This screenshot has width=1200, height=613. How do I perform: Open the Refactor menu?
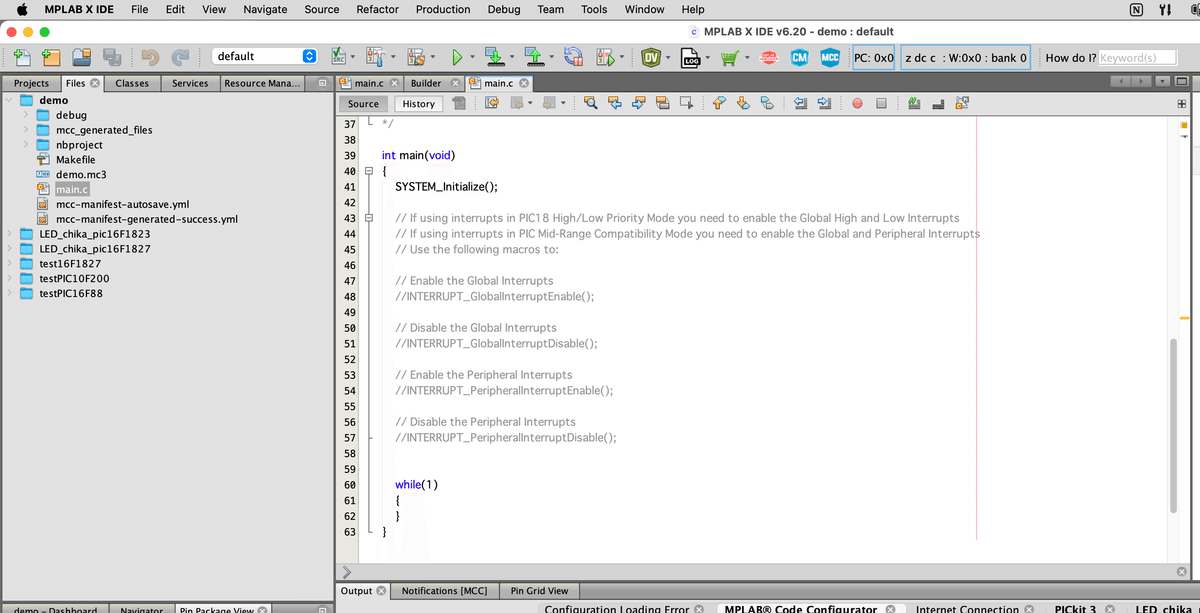[x=377, y=9]
